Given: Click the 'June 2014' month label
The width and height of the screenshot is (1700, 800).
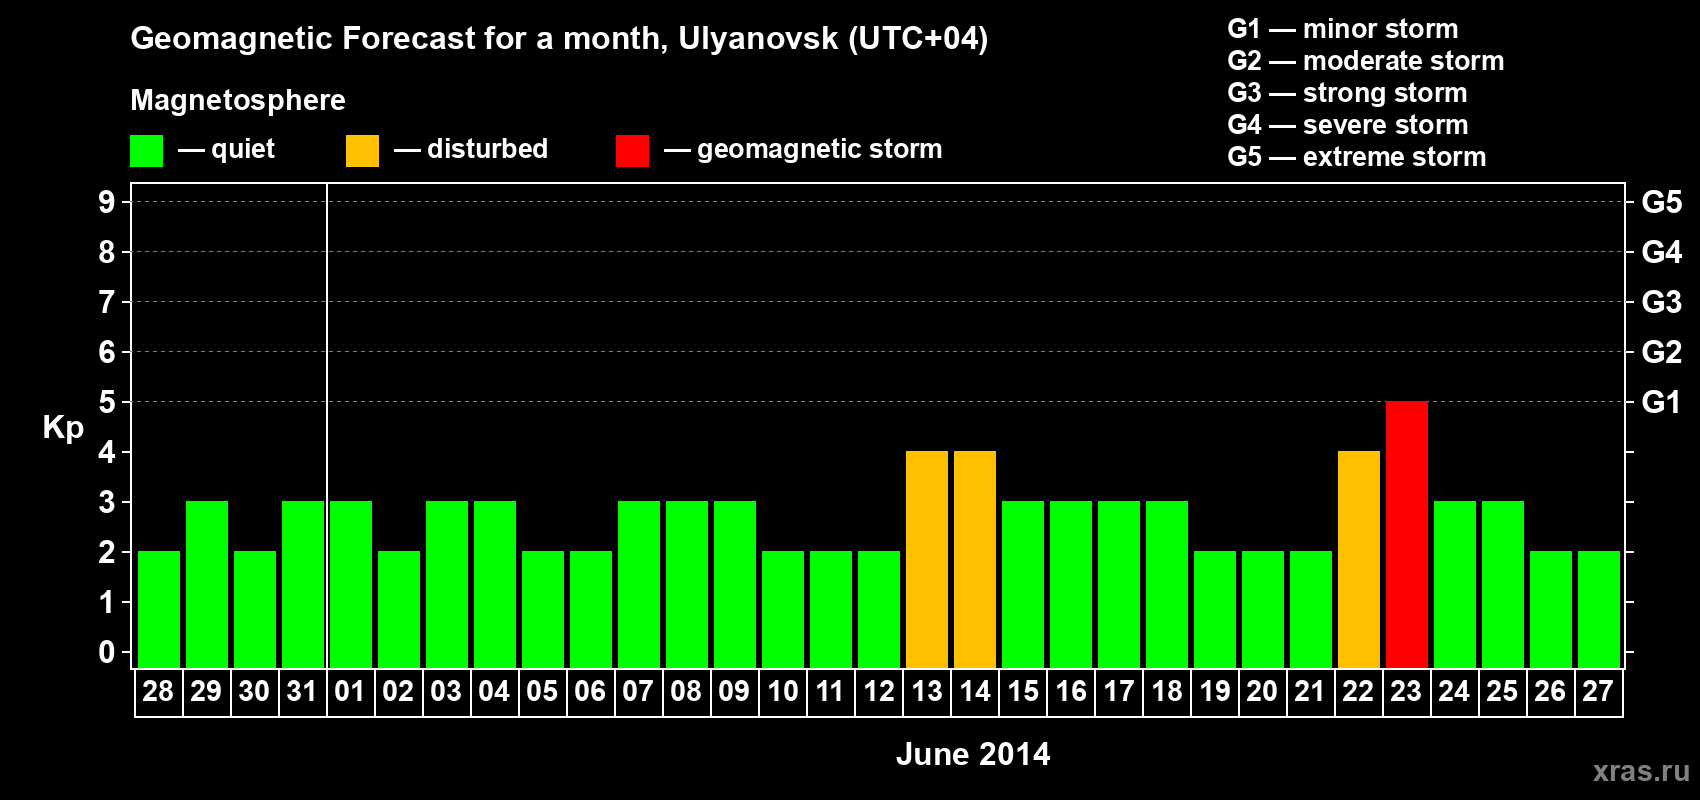Looking at the screenshot, I should [x=973, y=754].
